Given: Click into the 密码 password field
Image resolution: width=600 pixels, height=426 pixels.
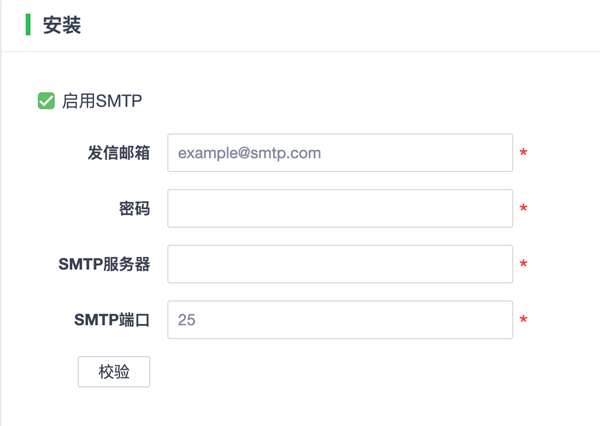Looking at the screenshot, I should [x=340, y=209].
